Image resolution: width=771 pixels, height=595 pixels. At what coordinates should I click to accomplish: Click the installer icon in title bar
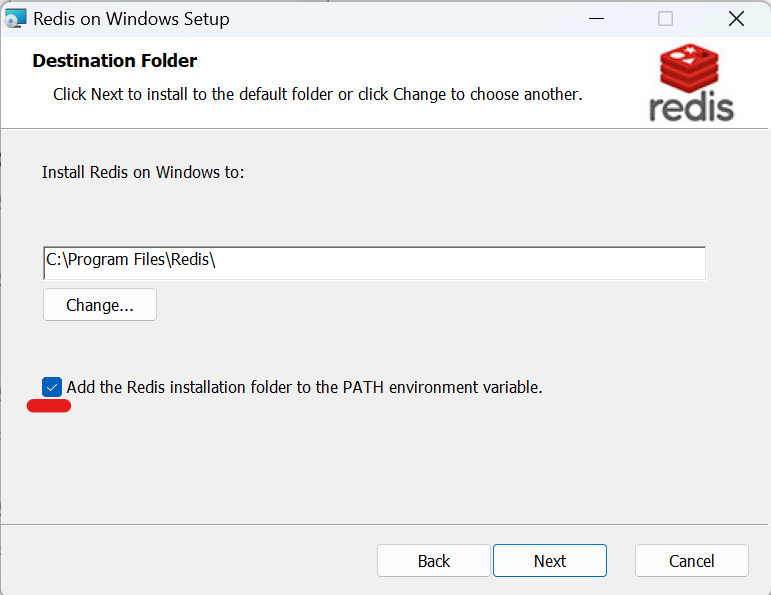15,19
